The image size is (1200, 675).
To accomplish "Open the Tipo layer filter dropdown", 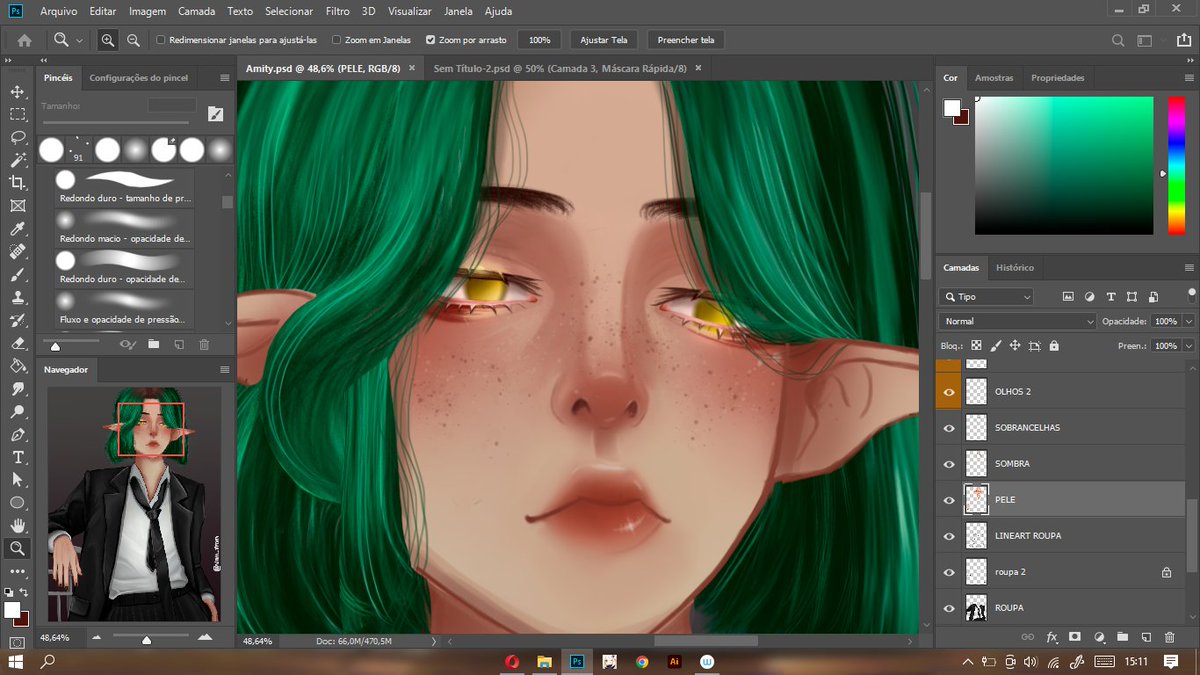I will point(986,297).
